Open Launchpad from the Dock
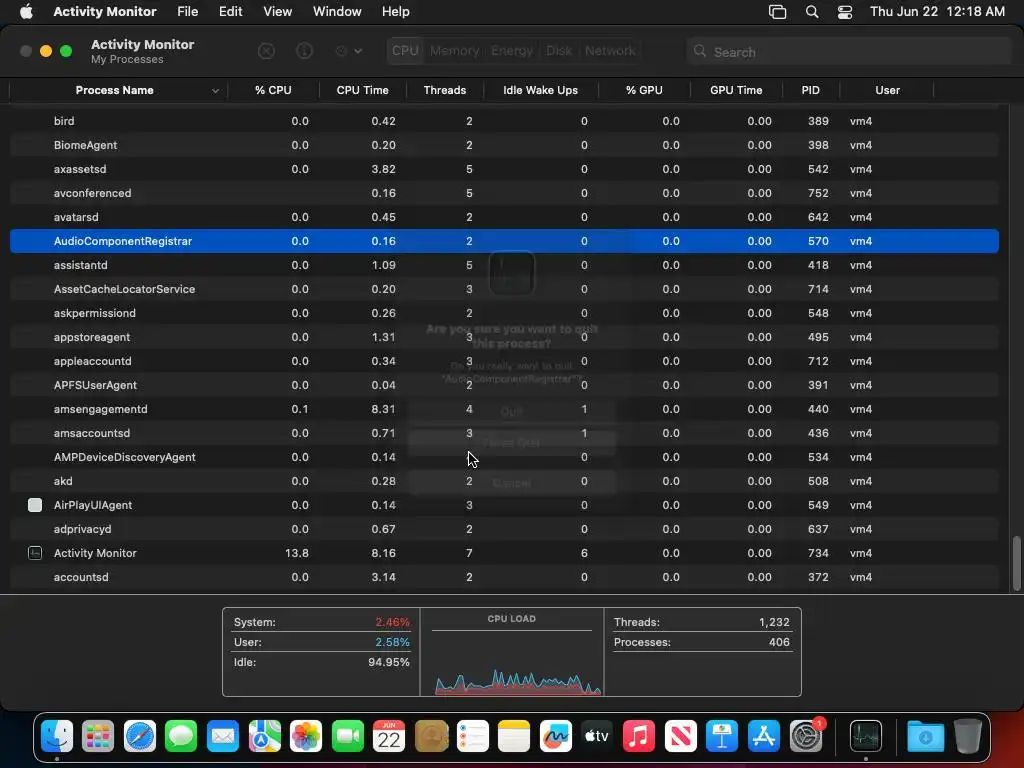 pos(98,737)
